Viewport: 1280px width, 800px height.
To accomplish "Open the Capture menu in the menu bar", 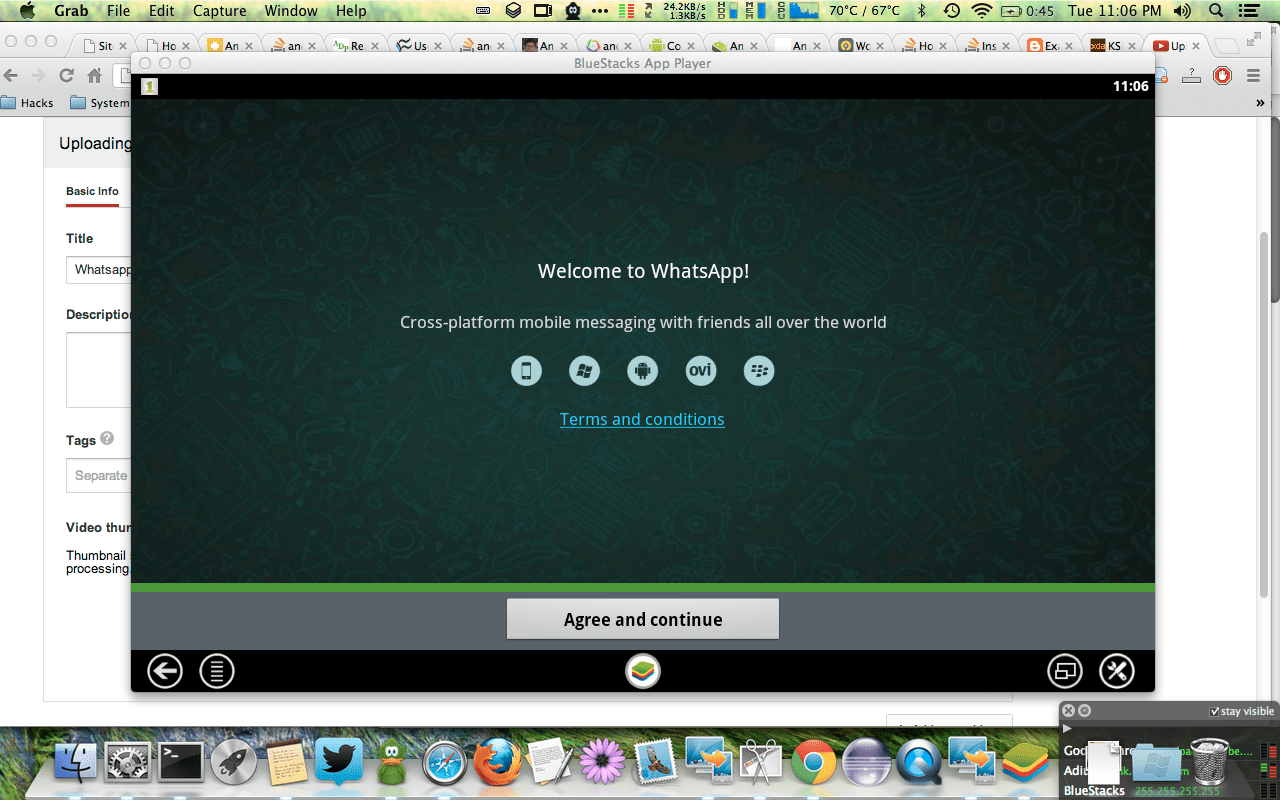I will (x=219, y=11).
